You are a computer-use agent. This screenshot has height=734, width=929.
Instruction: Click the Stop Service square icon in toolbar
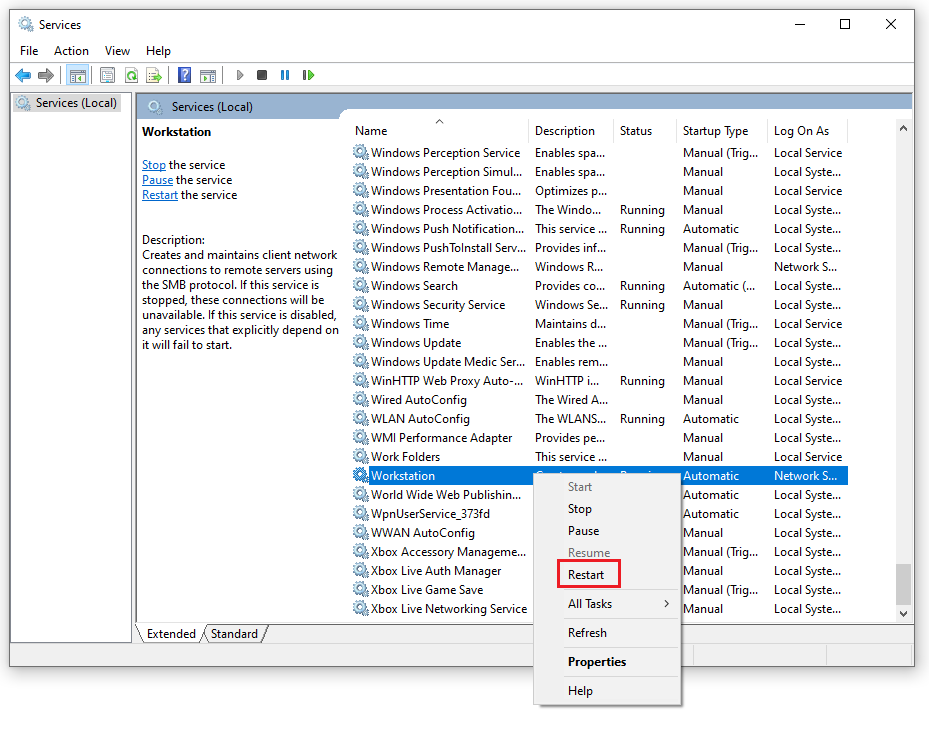coord(262,75)
